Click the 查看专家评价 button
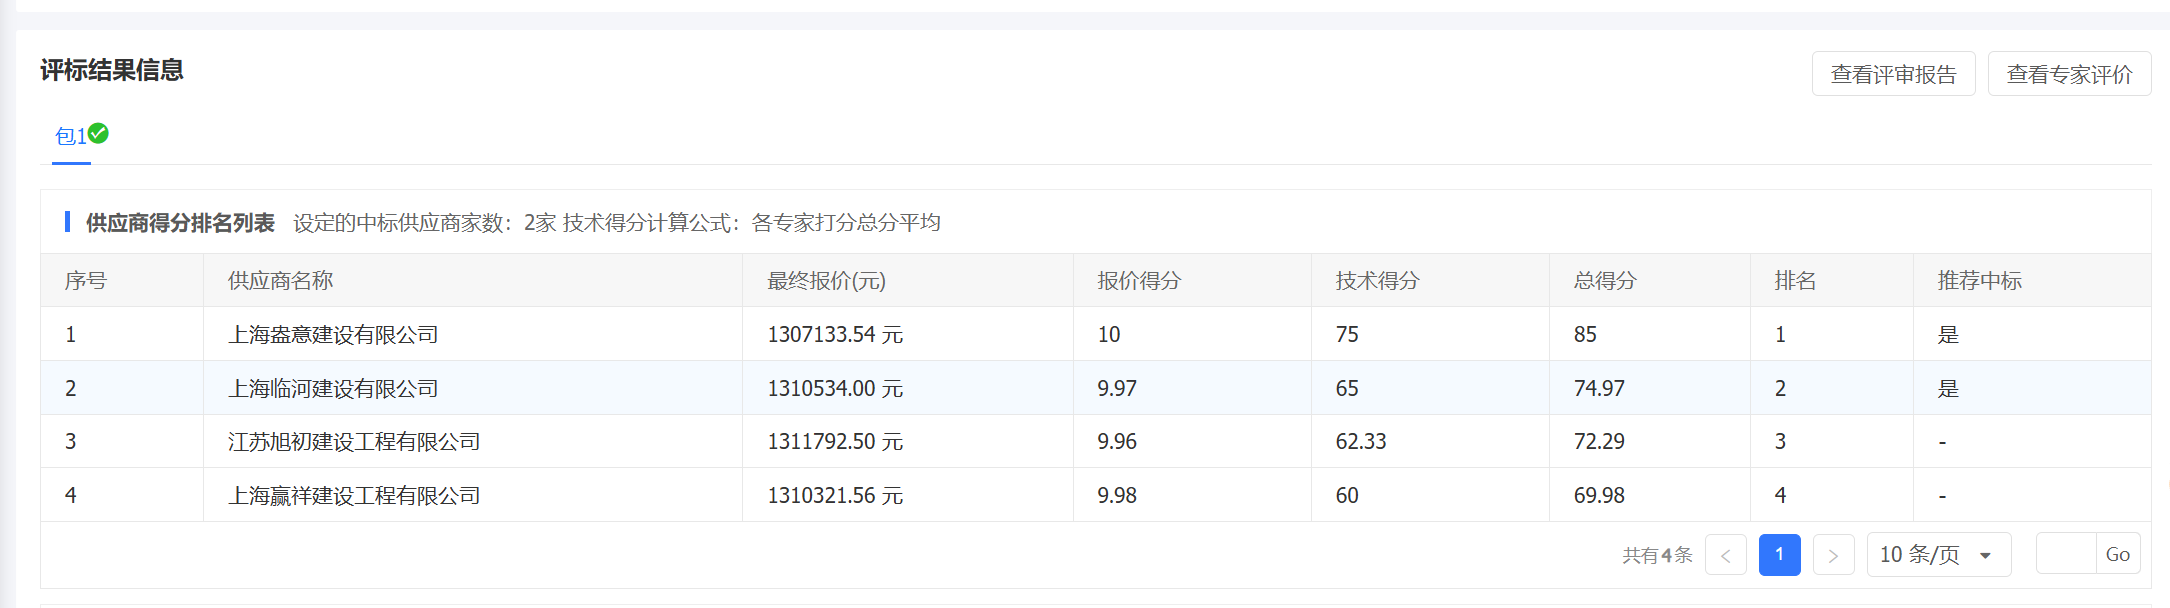 coord(2069,74)
